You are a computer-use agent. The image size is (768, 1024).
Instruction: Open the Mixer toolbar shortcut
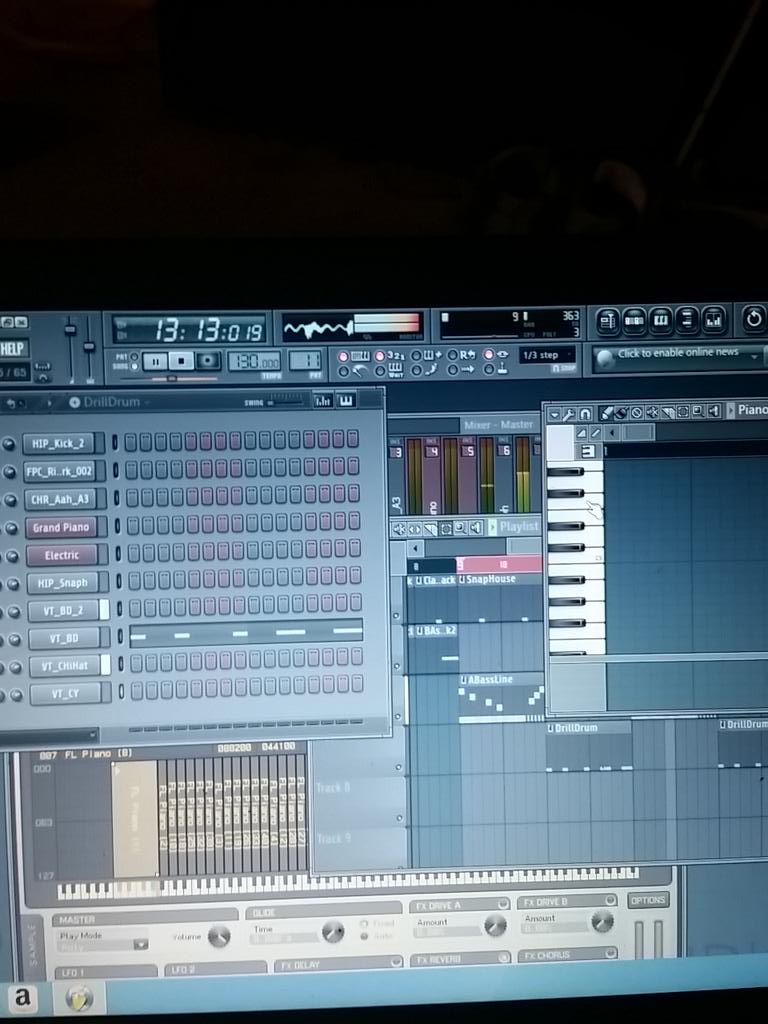[x=713, y=320]
